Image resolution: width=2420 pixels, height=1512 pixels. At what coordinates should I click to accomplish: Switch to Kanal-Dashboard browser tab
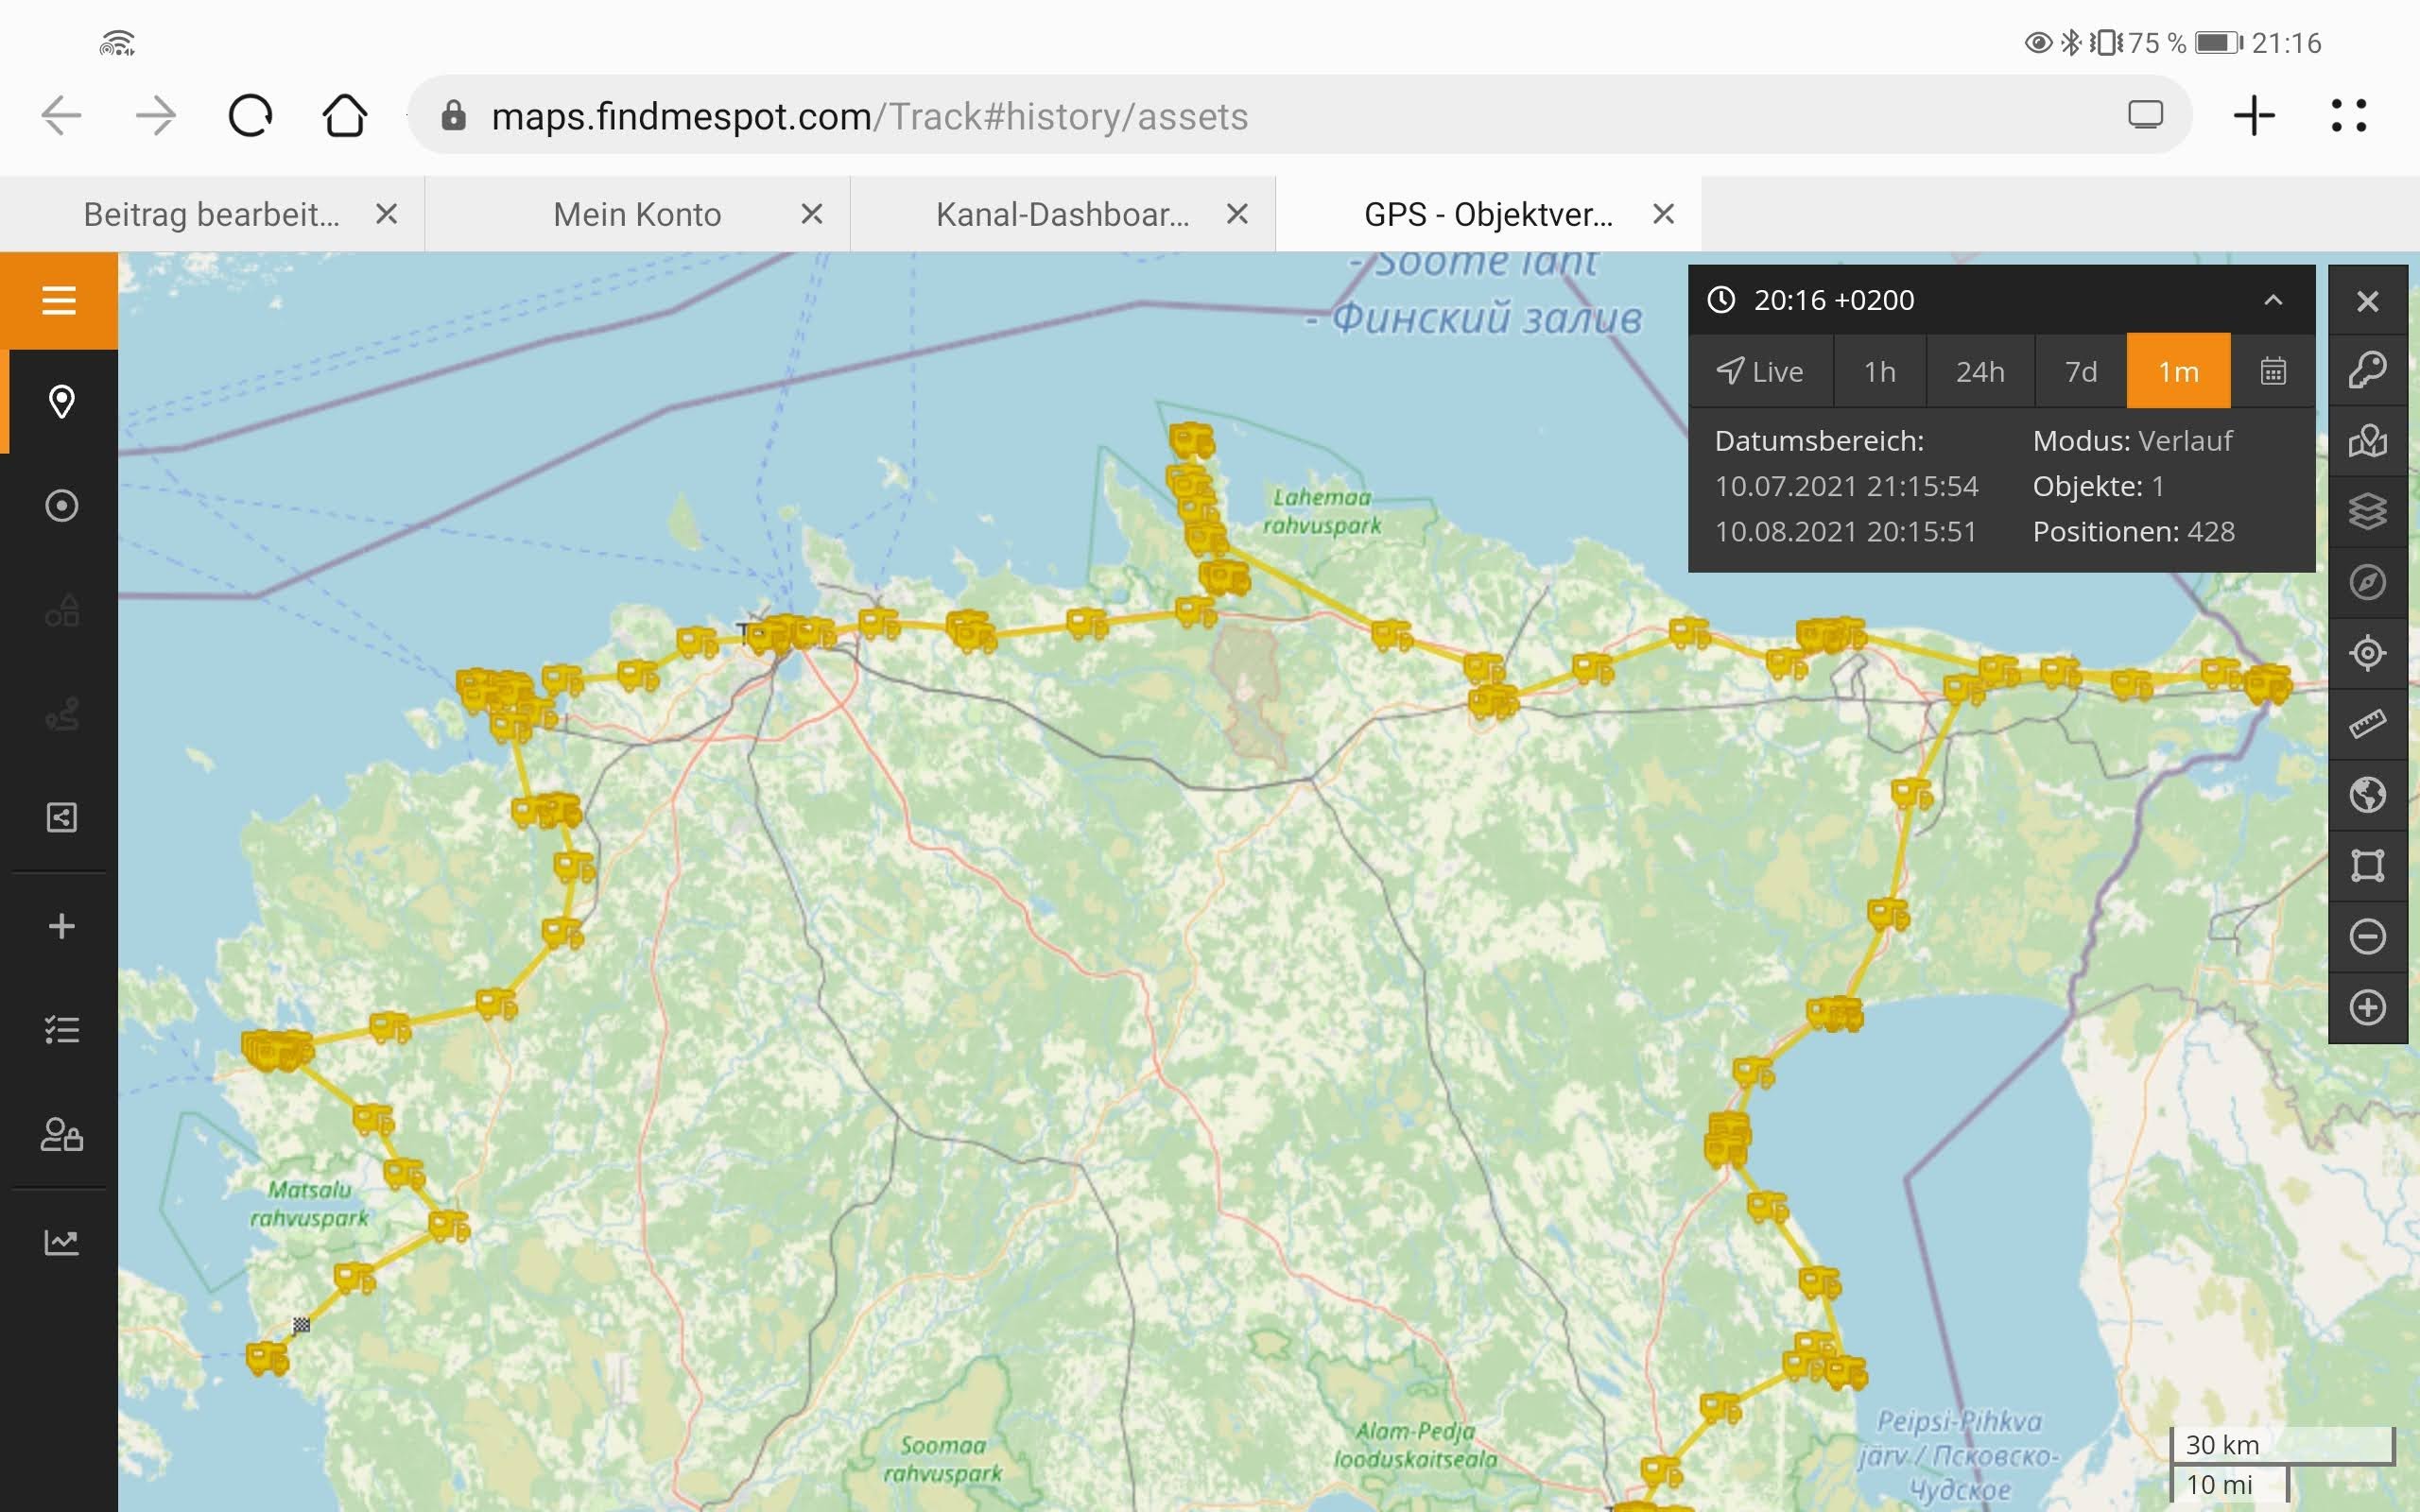1062,214
